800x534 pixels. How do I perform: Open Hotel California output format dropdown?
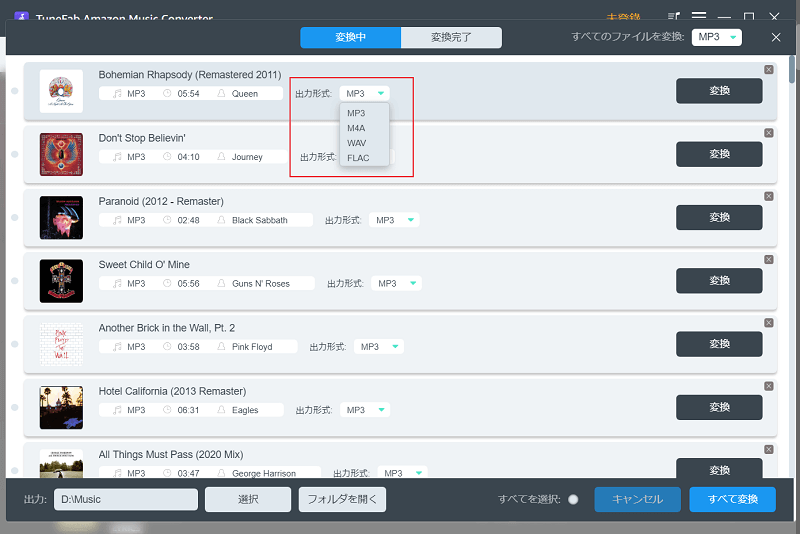coord(364,410)
